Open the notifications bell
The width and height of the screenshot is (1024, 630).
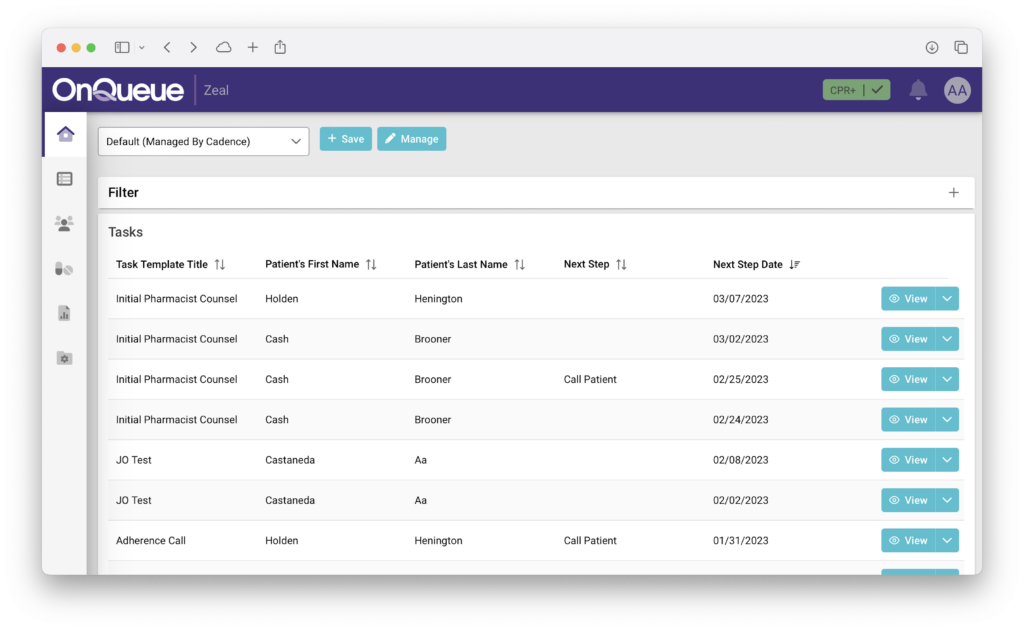tap(917, 90)
